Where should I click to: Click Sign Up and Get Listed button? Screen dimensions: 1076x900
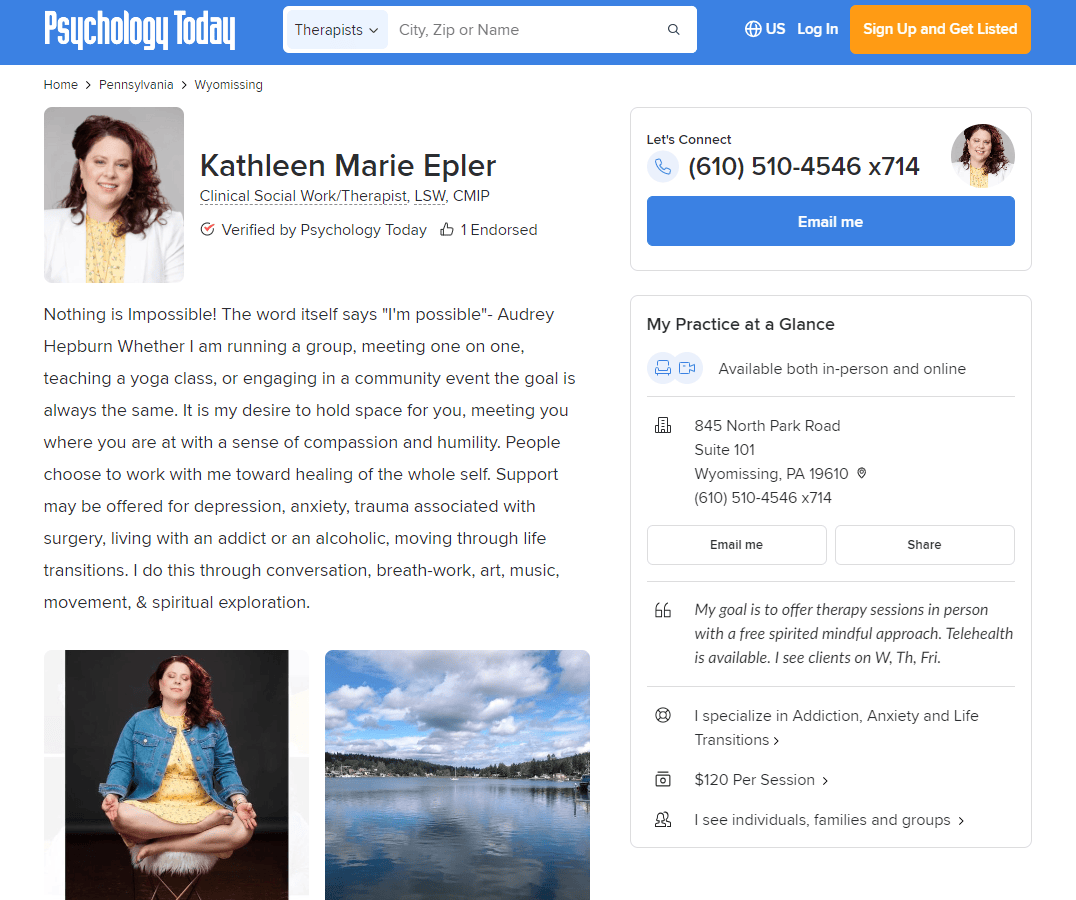tap(940, 29)
